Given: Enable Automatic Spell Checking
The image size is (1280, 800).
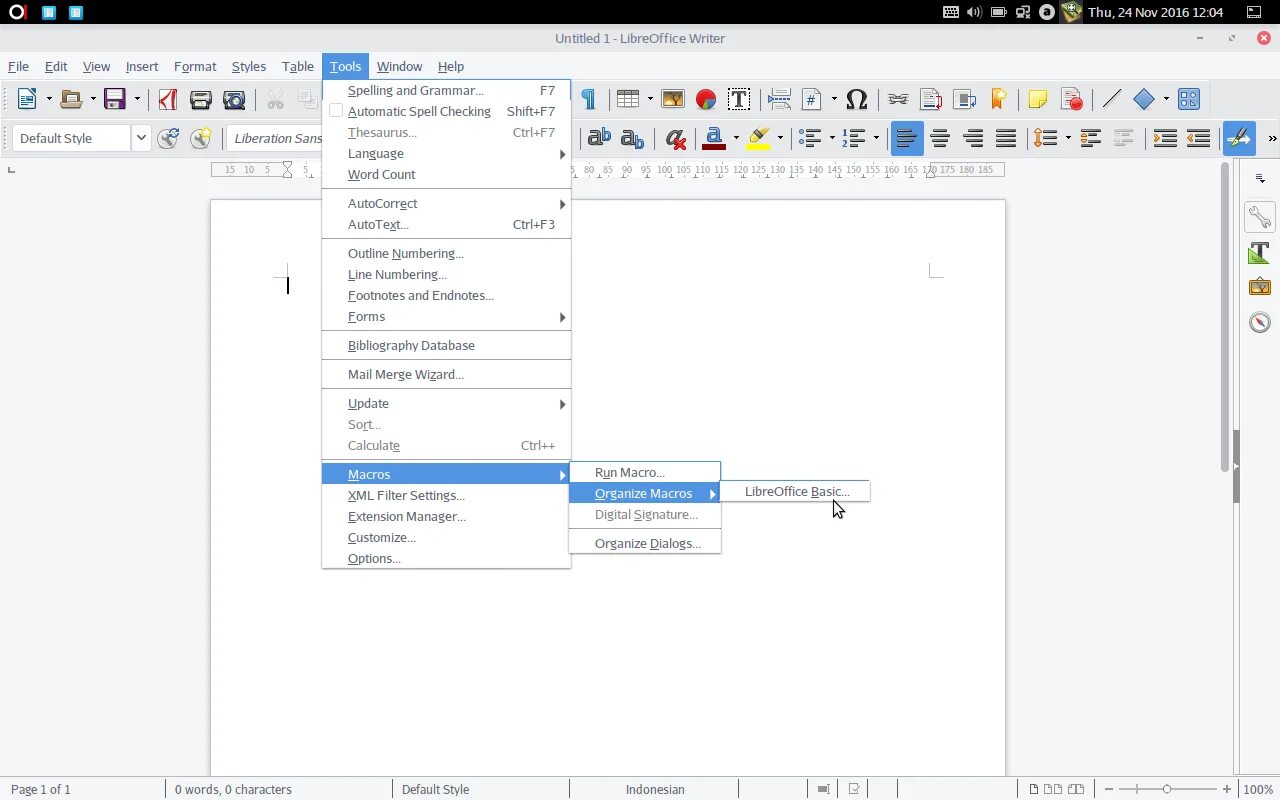Looking at the screenshot, I should tap(418, 111).
